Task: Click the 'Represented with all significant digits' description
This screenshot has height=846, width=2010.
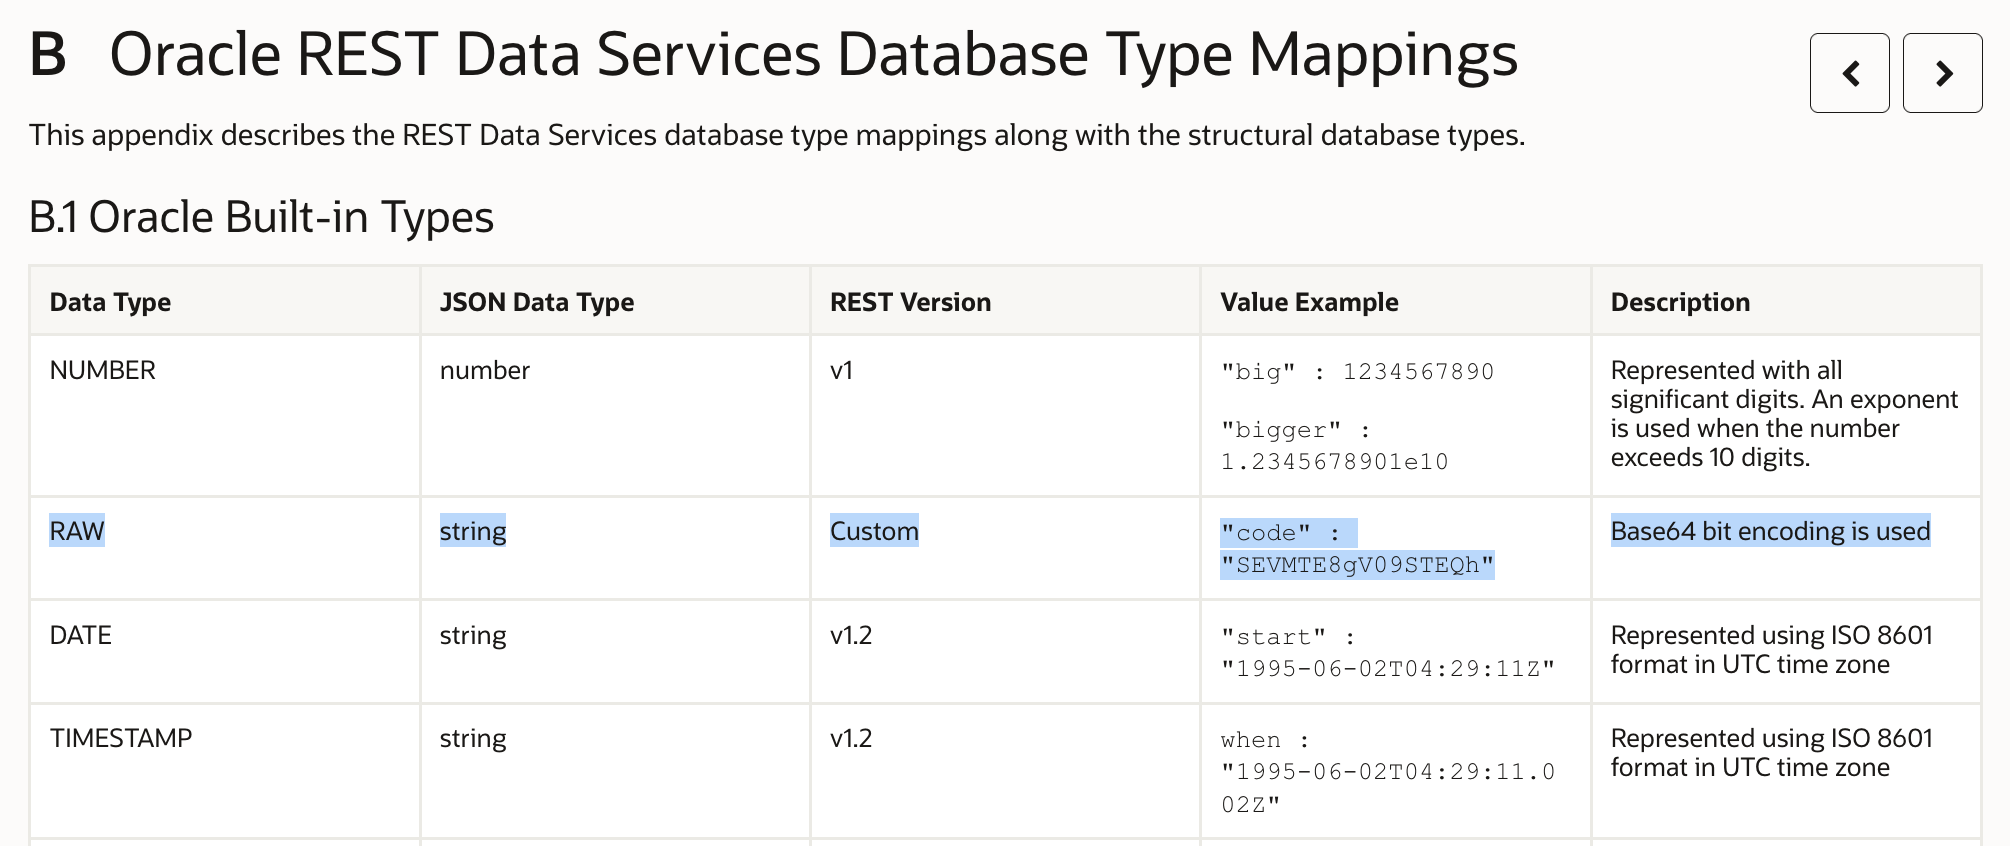Action: click(x=1784, y=413)
